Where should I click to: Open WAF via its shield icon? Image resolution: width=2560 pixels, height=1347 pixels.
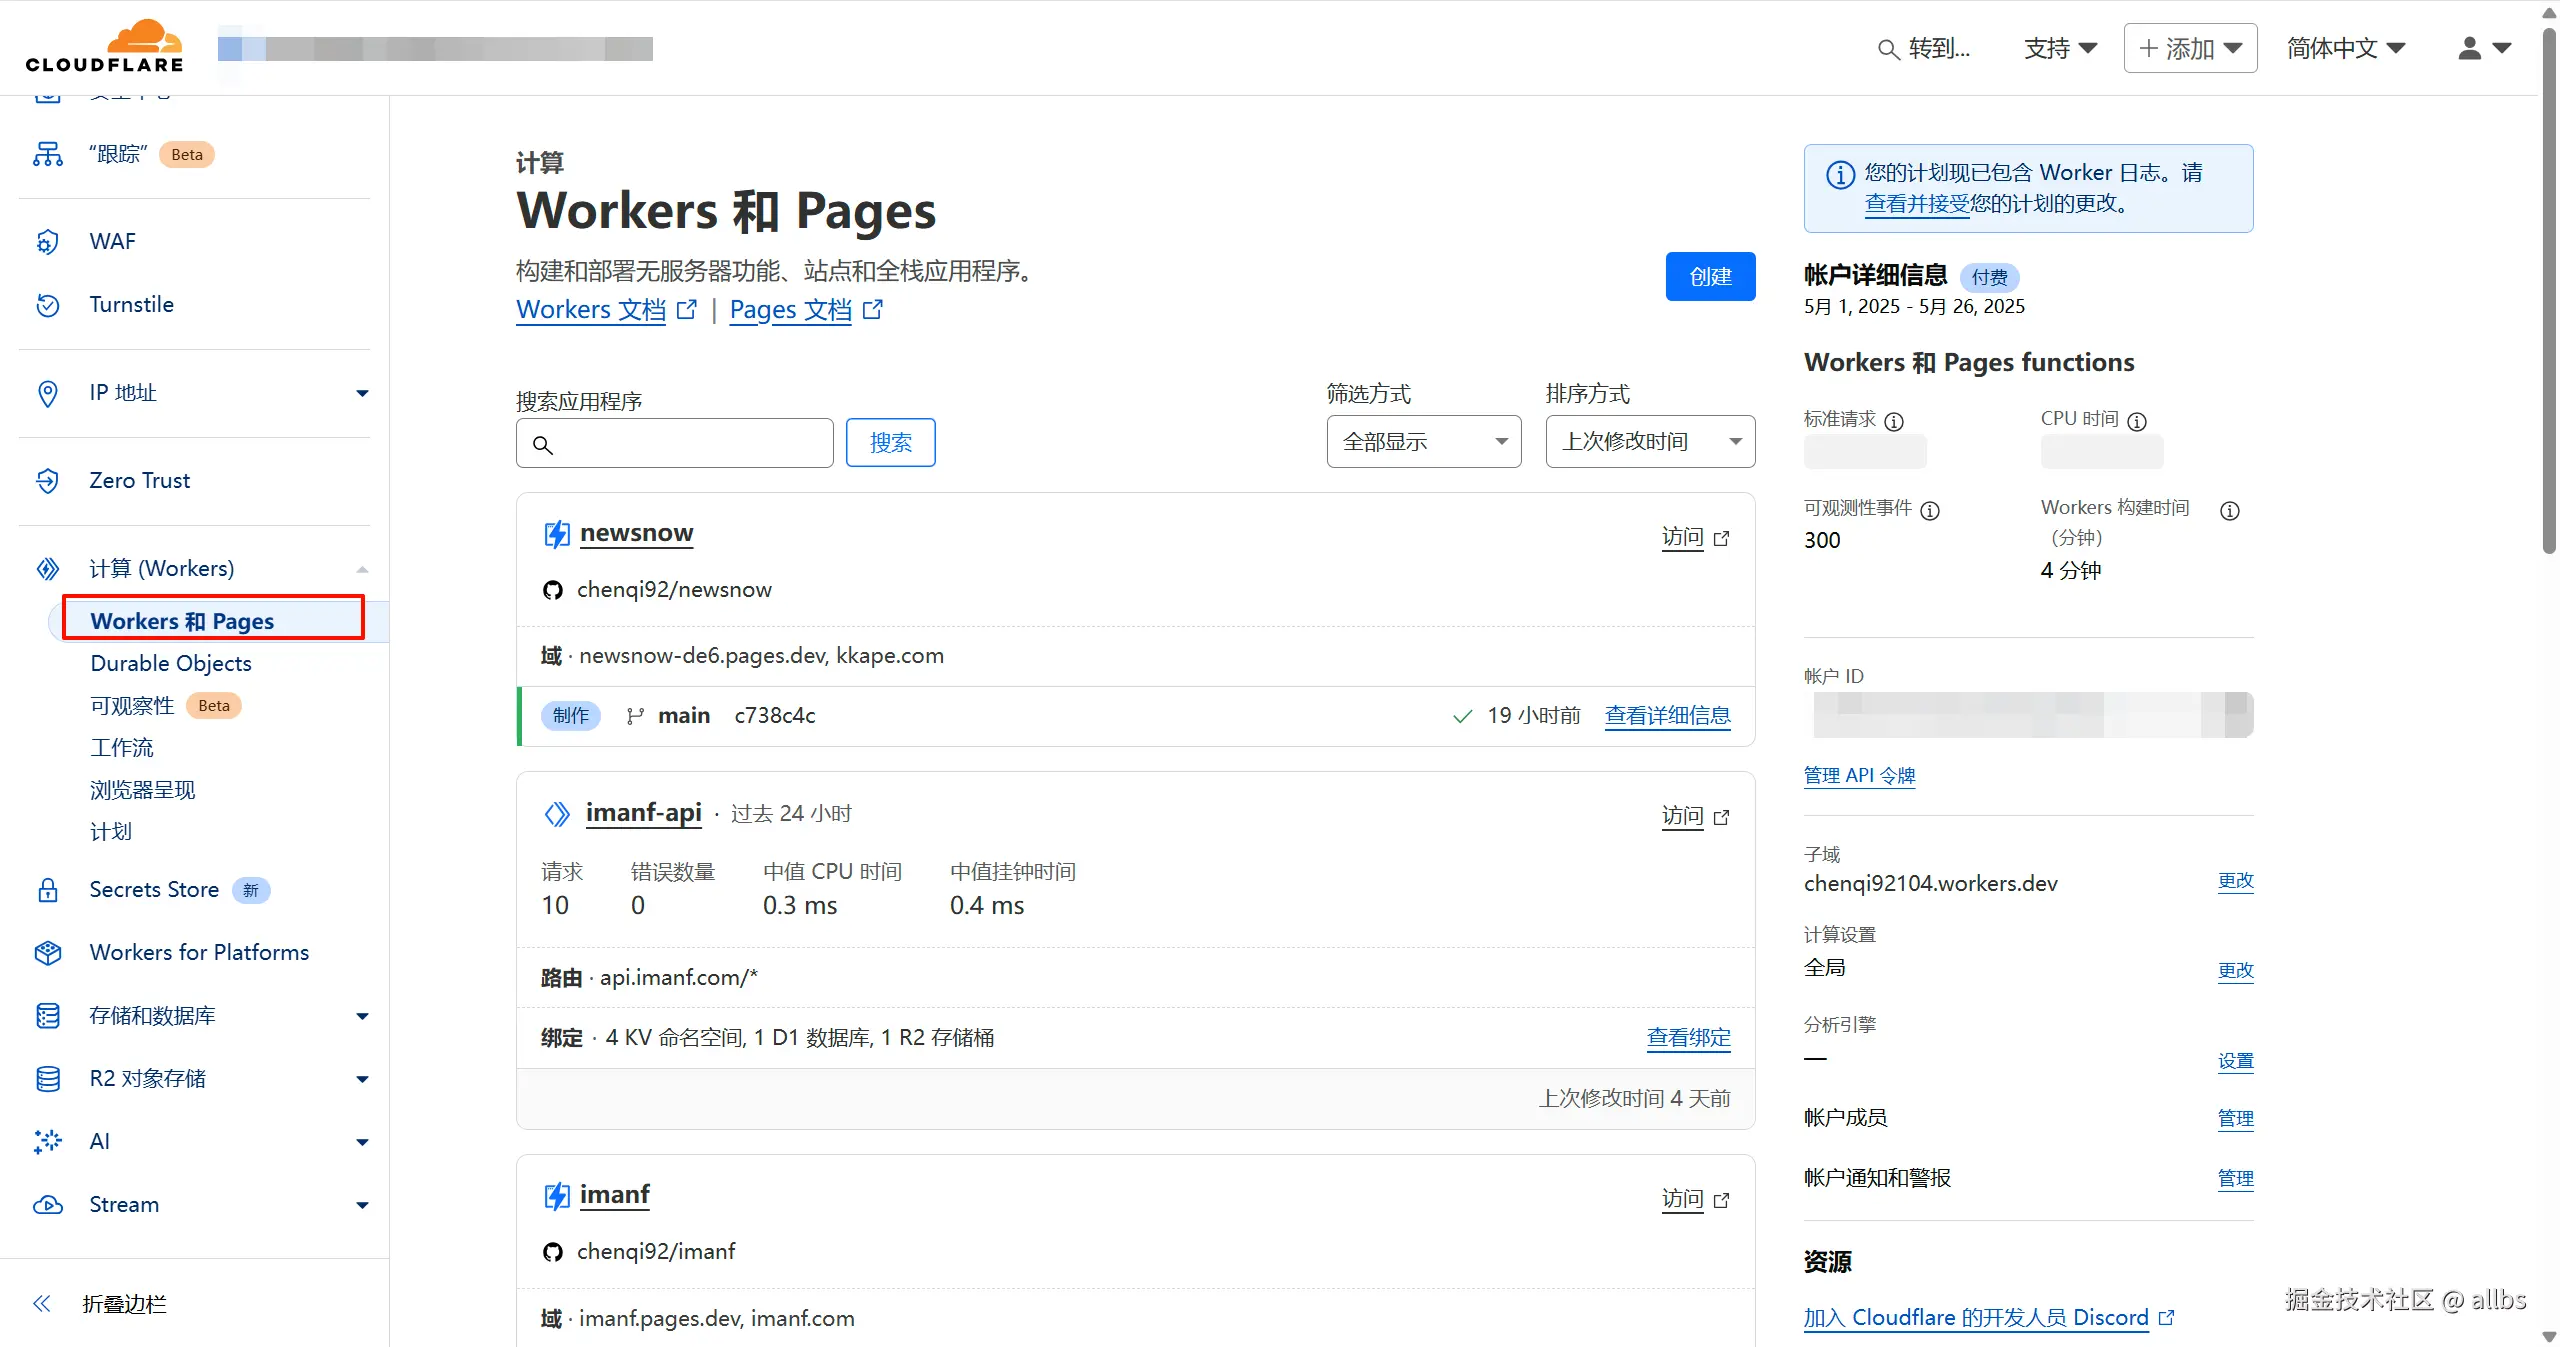(47, 241)
